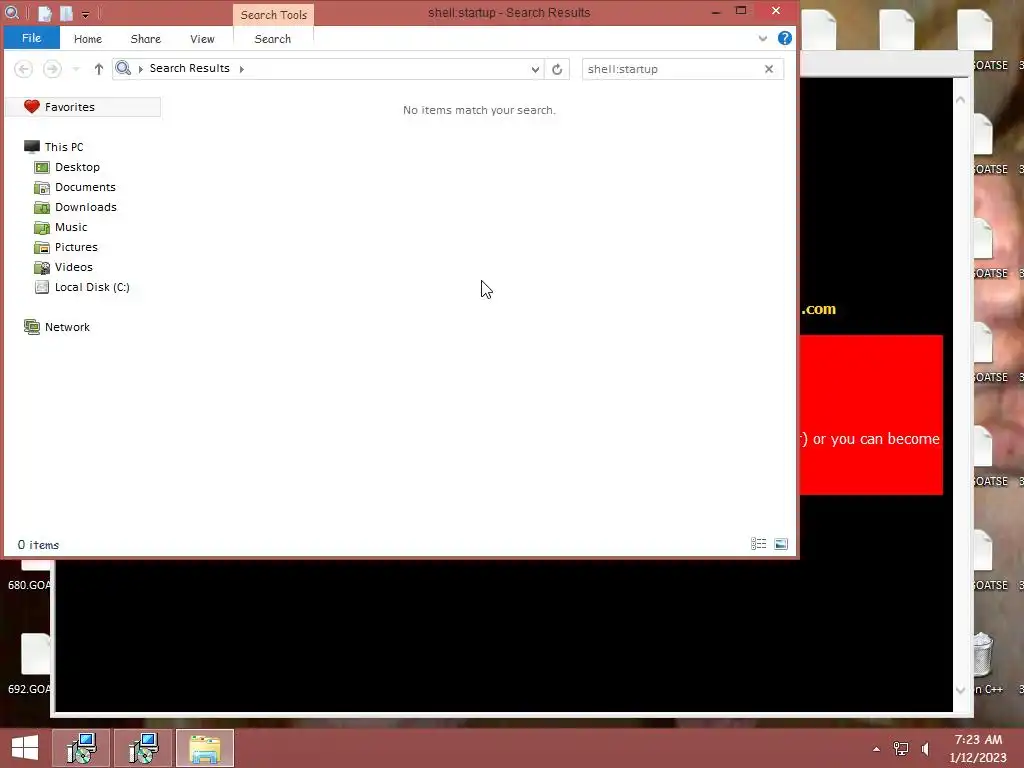
Task: Switch to Large icons view in status bar
Action: click(x=781, y=544)
